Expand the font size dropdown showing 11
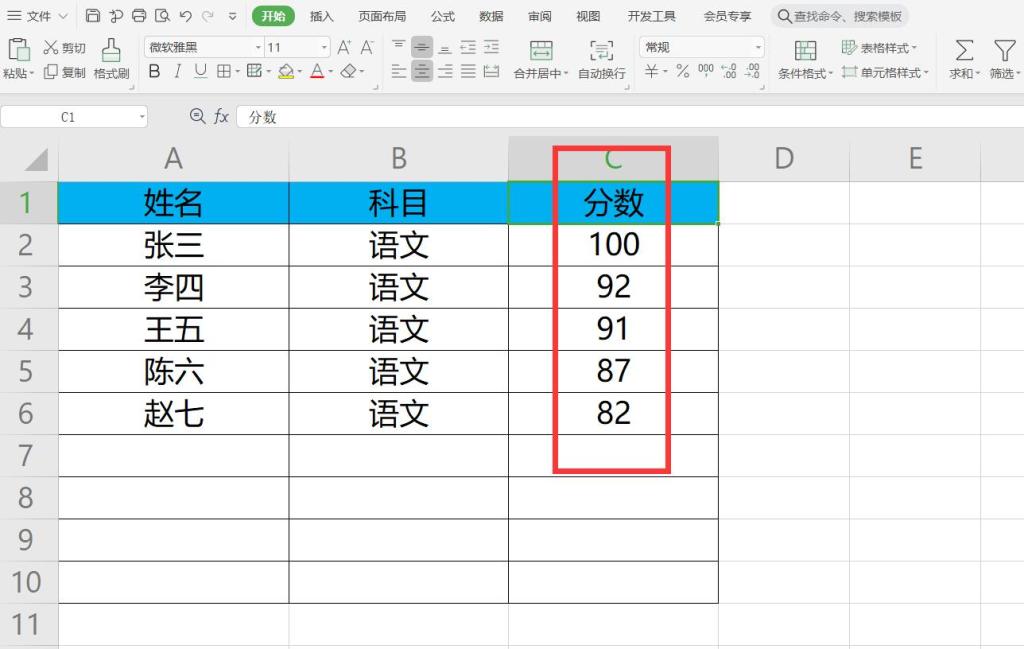Screen dimensions: 1024x649 point(324,48)
